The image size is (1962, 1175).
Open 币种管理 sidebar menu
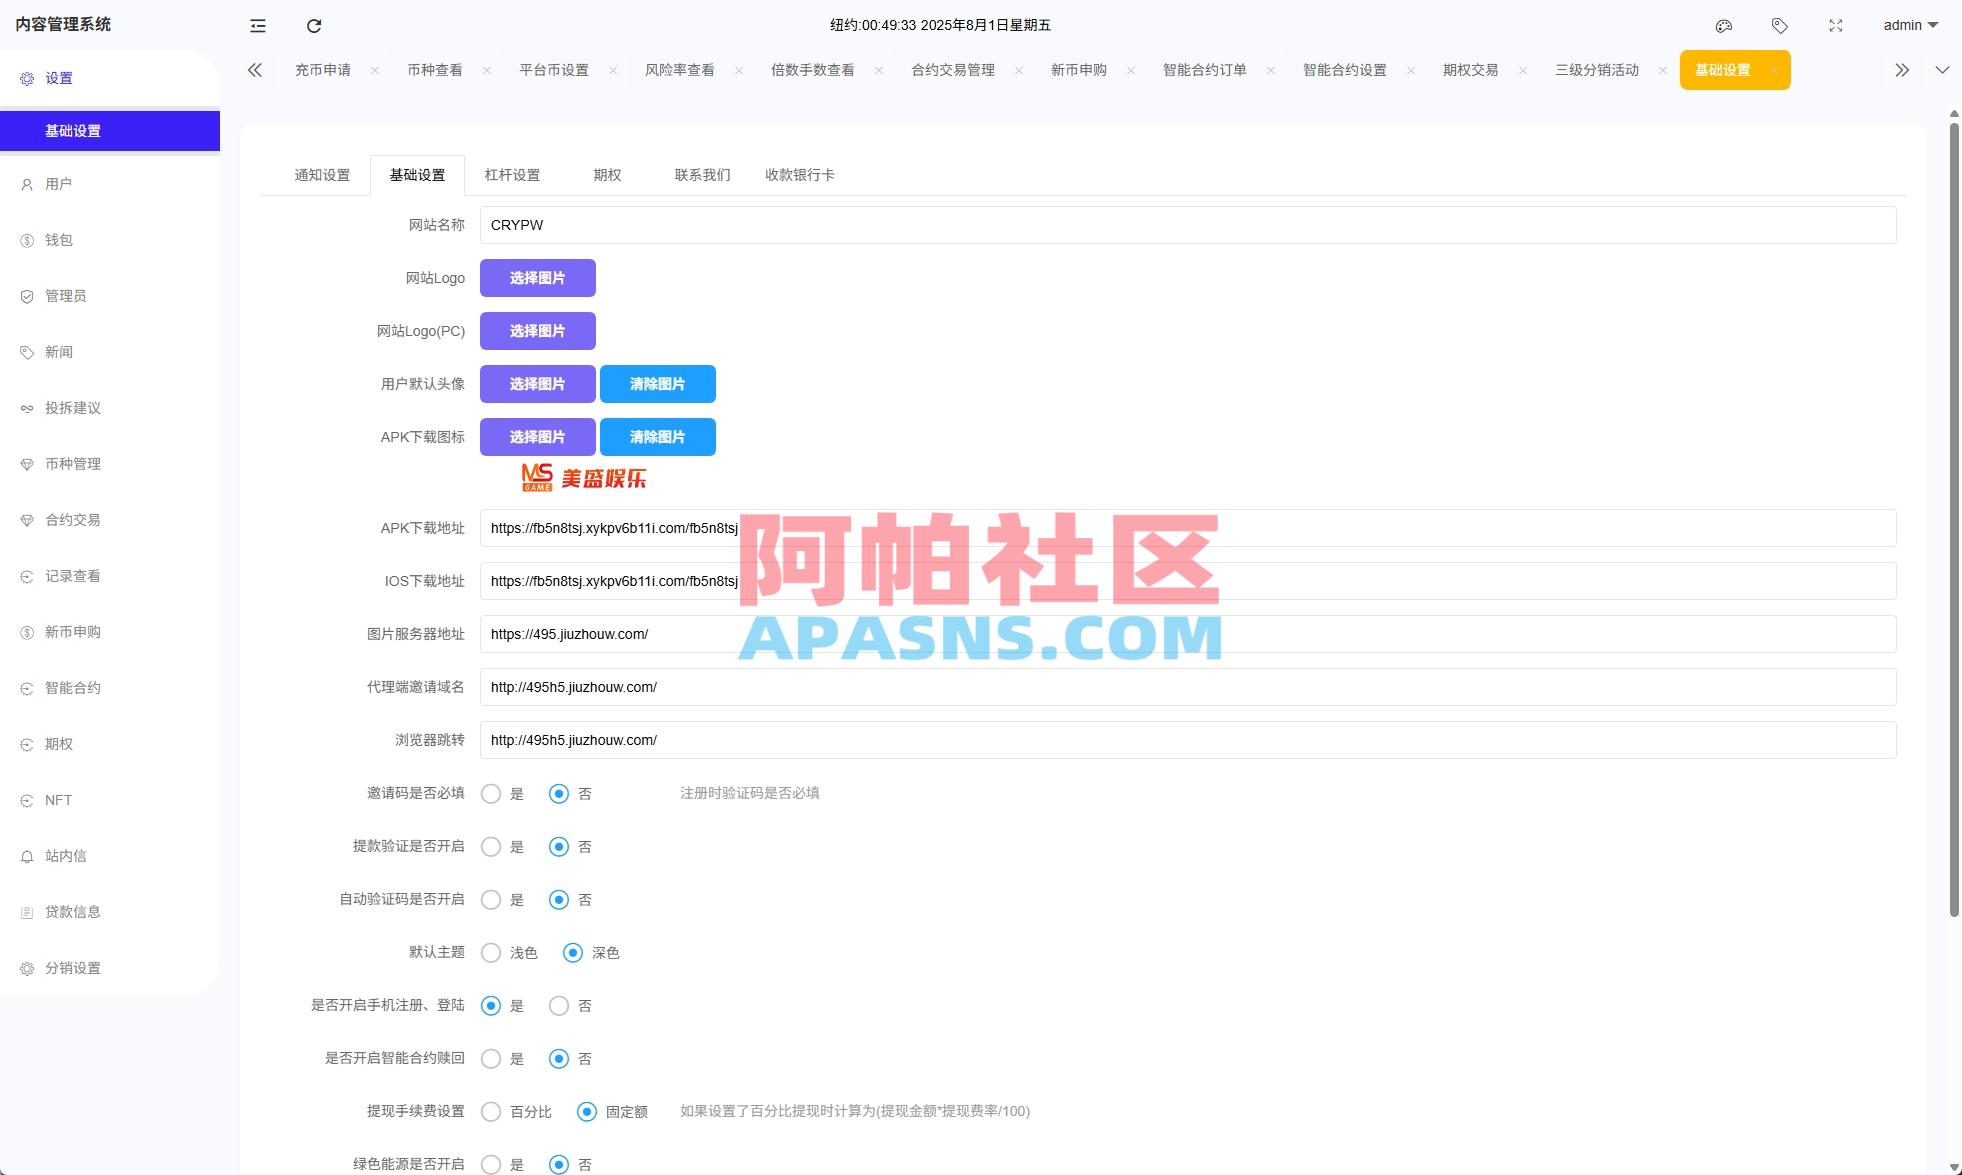point(110,464)
